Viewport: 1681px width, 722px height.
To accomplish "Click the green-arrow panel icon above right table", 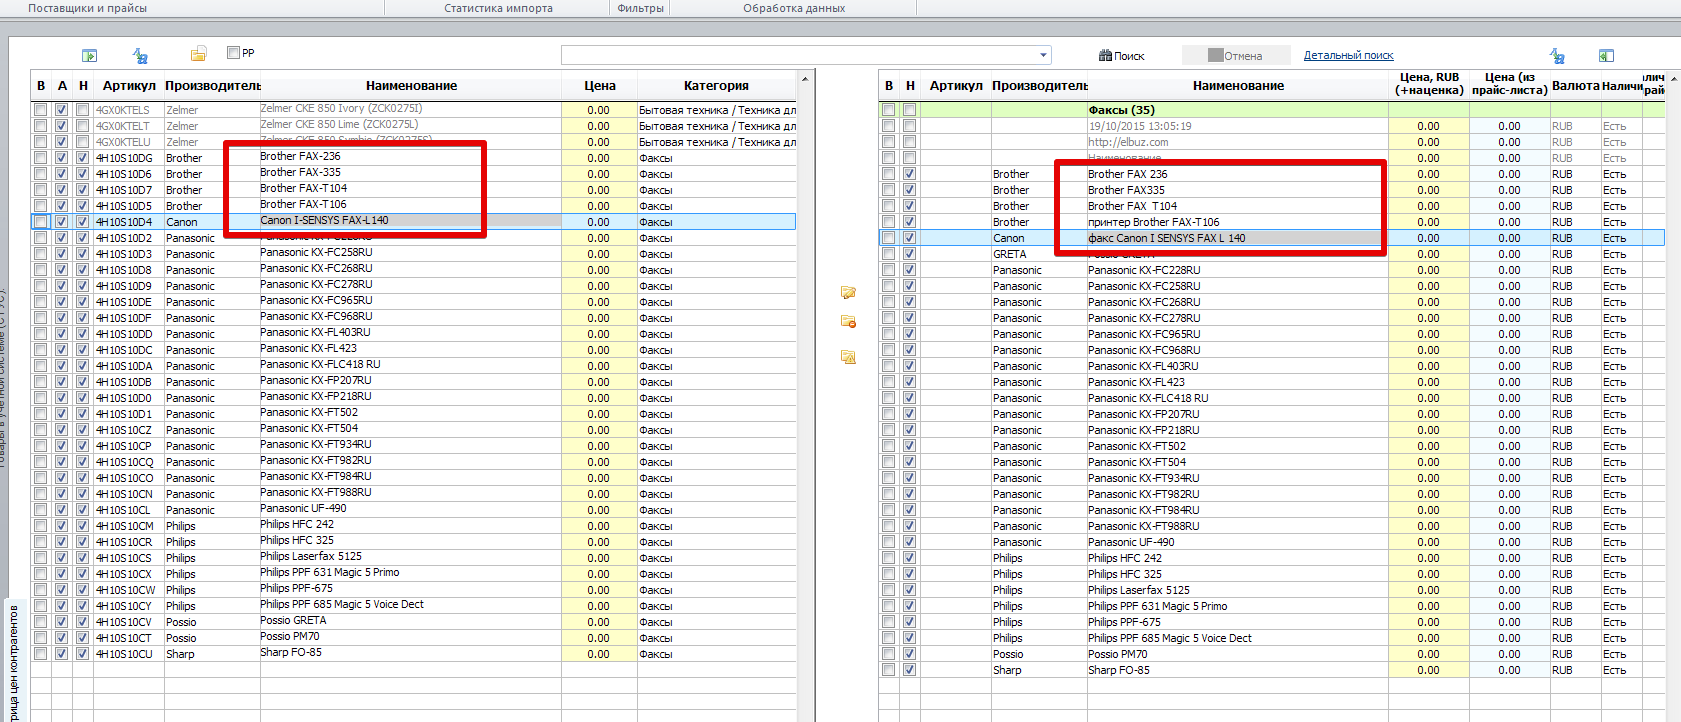I will (x=1606, y=56).
